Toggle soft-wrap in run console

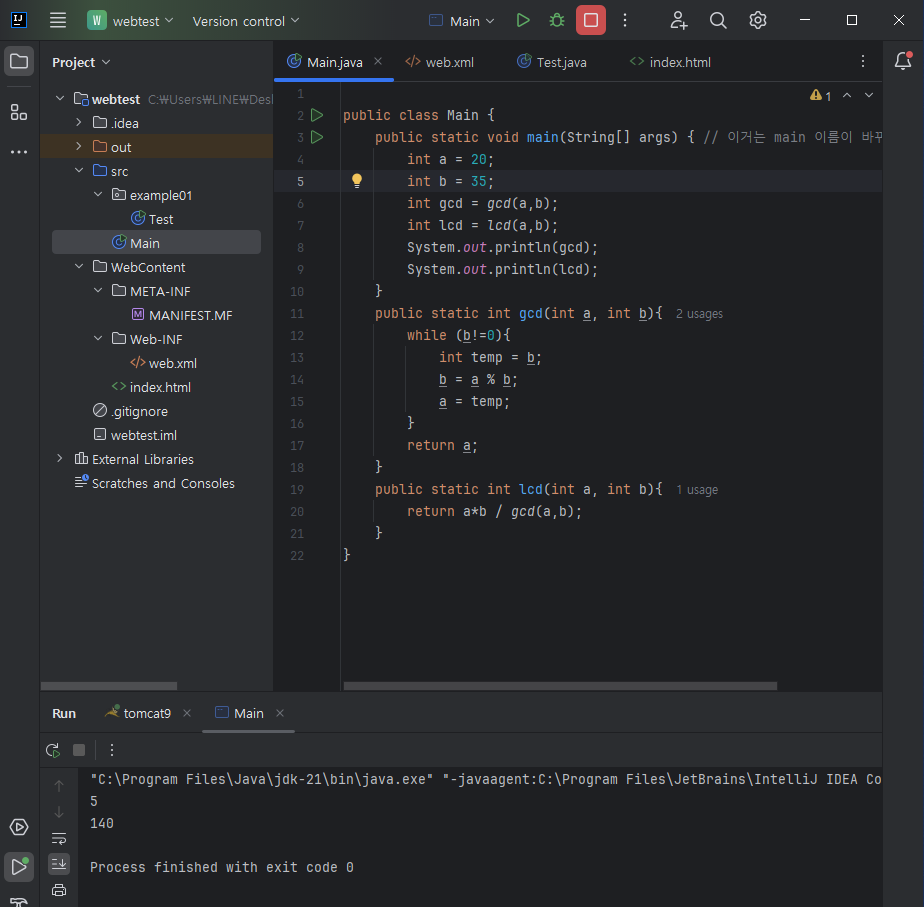pos(59,839)
